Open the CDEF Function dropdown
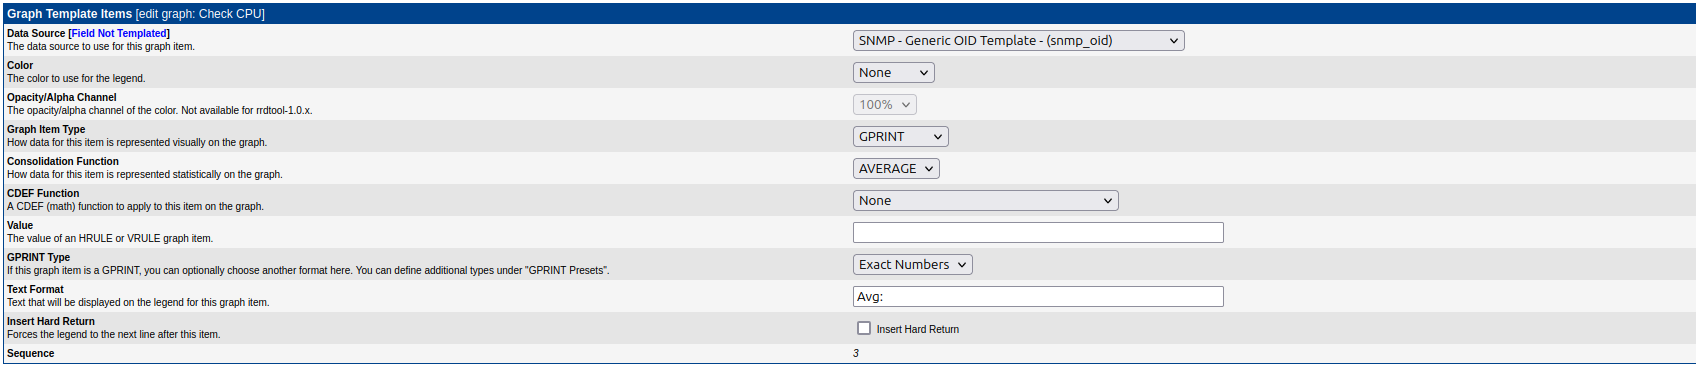This screenshot has height=370, width=1696. pyautogui.click(x=985, y=201)
